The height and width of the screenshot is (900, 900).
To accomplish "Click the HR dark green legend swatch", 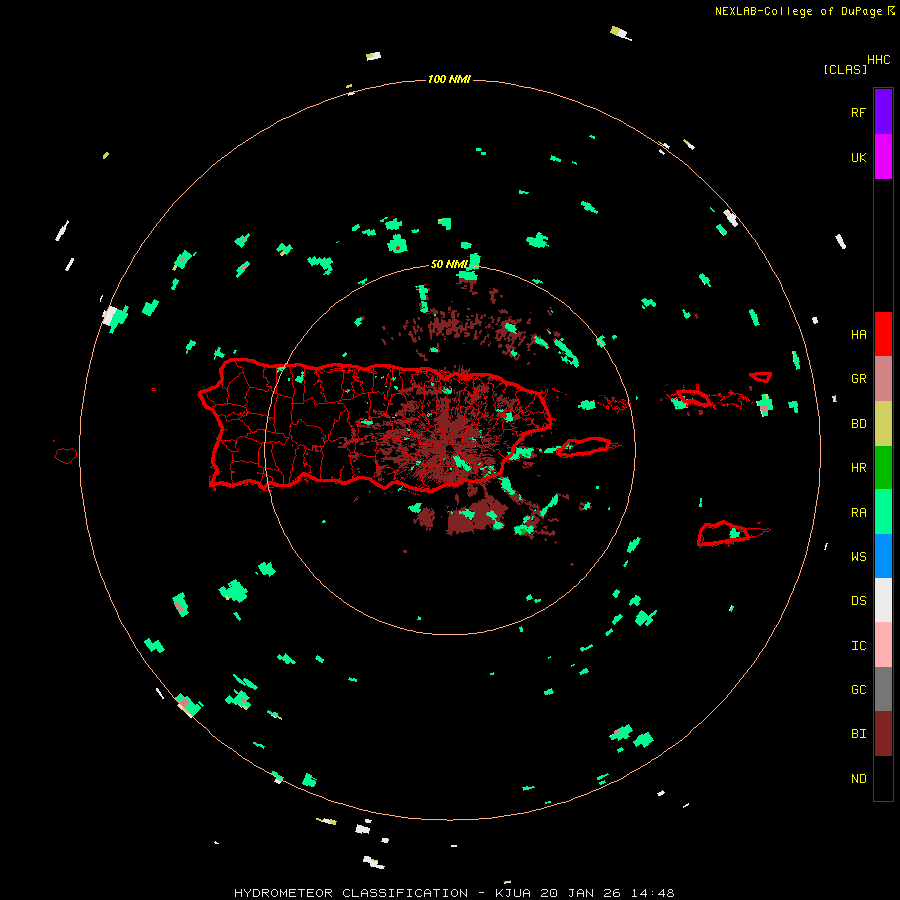I will (883, 468).
